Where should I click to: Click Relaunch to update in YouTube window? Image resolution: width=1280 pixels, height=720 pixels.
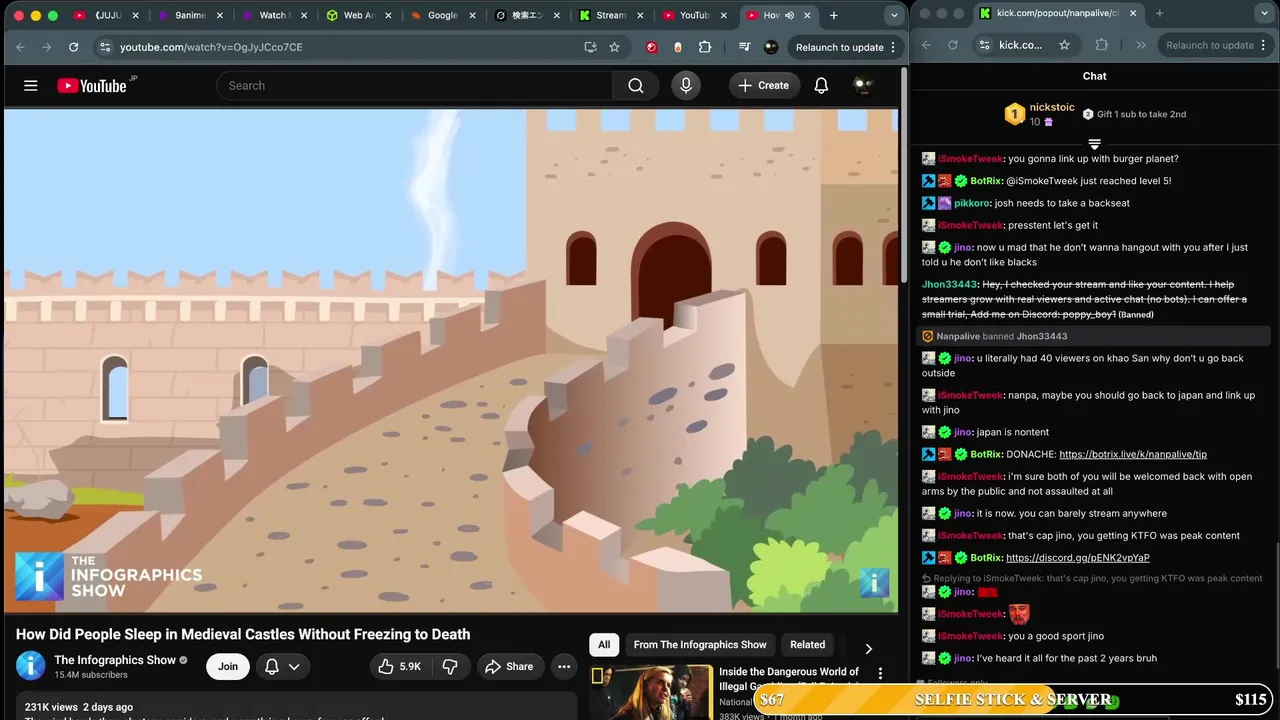[840, 47]
